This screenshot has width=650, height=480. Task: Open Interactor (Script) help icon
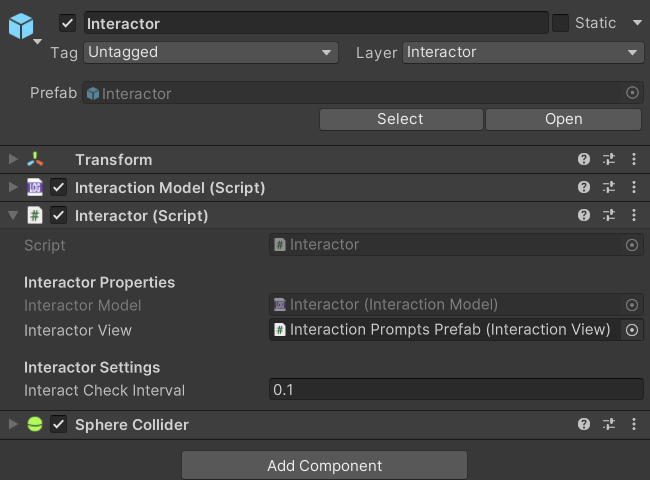(584, 215)
